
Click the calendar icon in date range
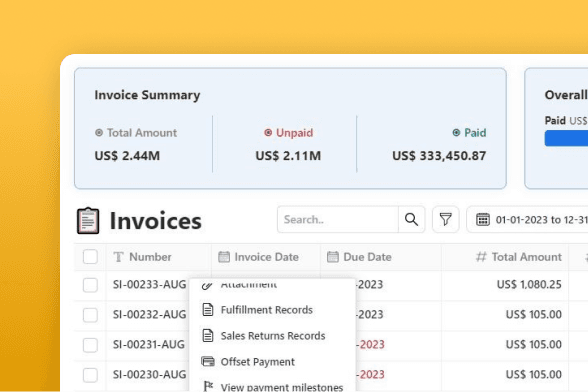[483, 219]
